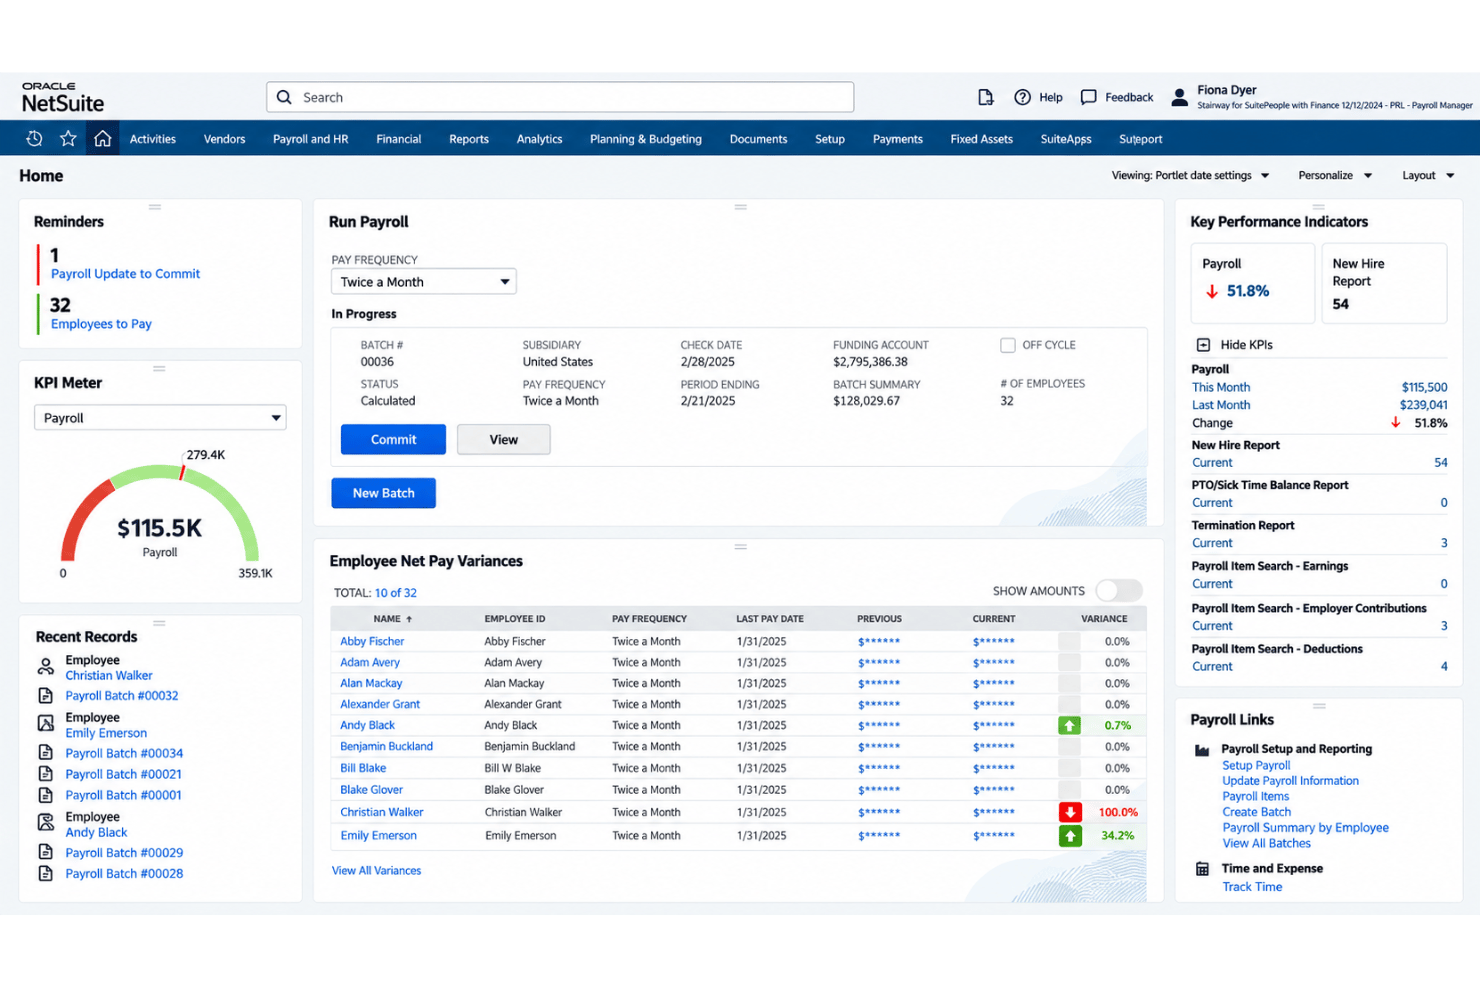Open the Personalize dropdown

click(1335, 176)
